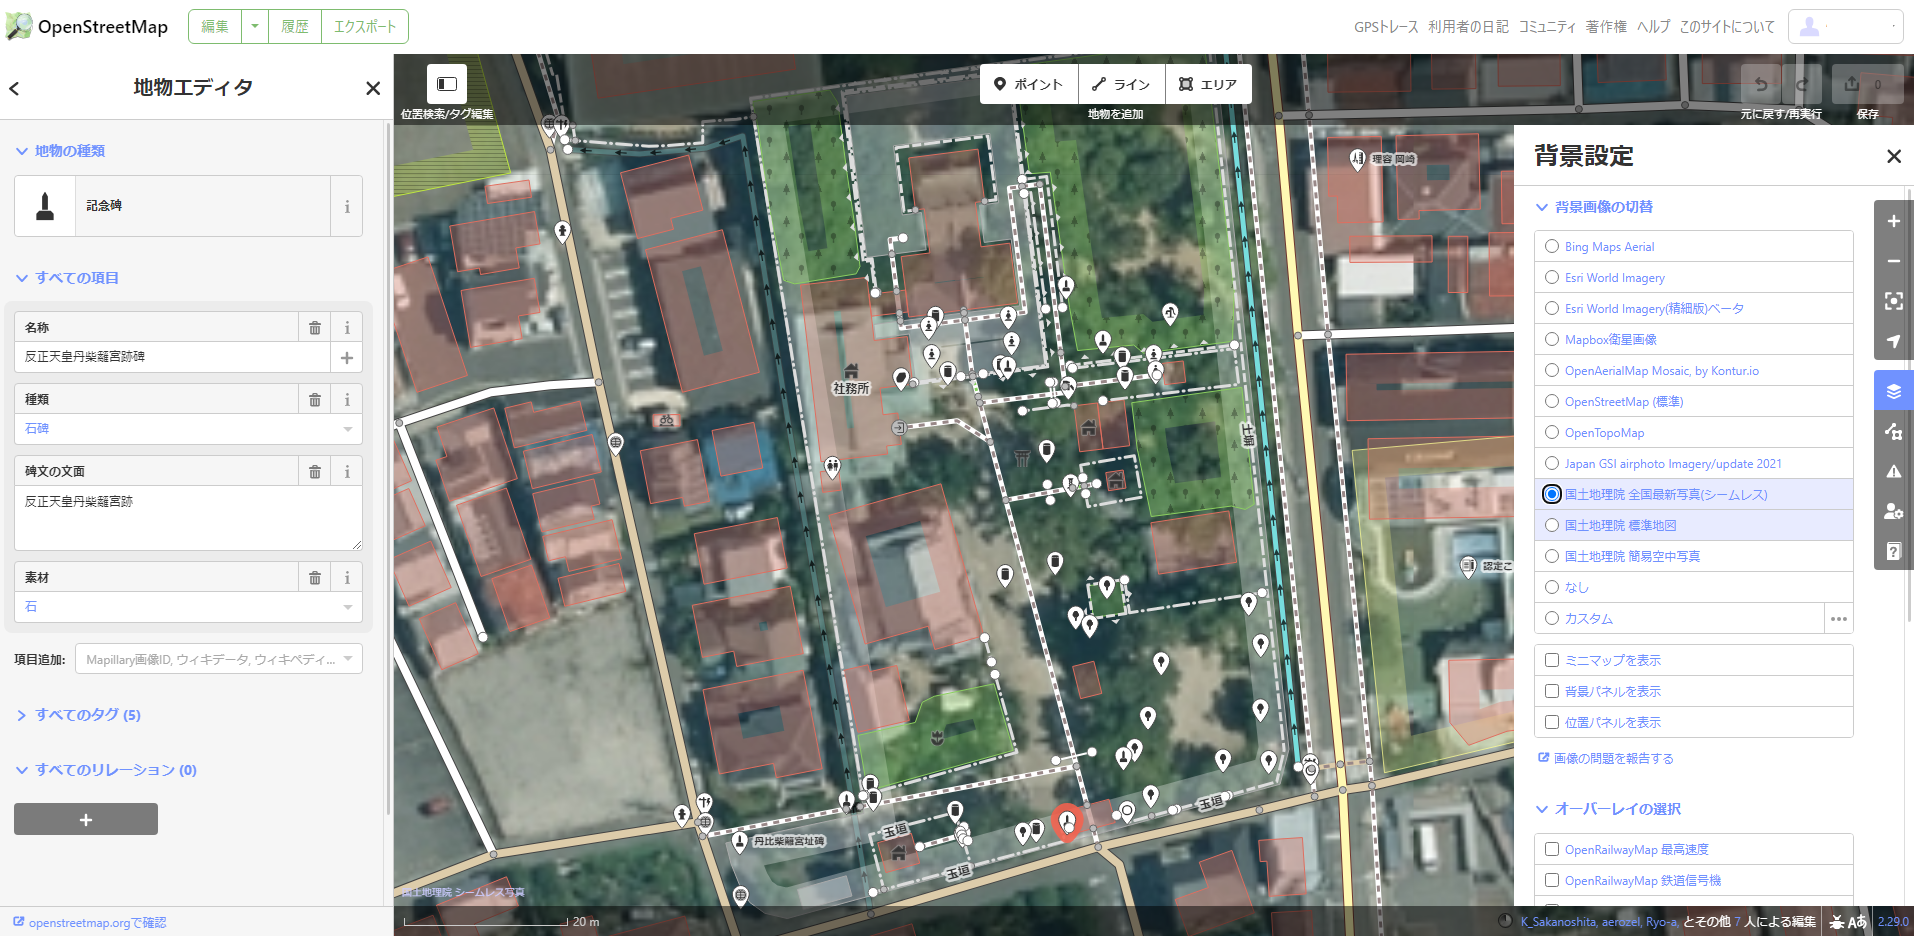The image size is (1914, 936).
Task: Delete the 名称 field with trash icon
Action: (x=314, y=328)
